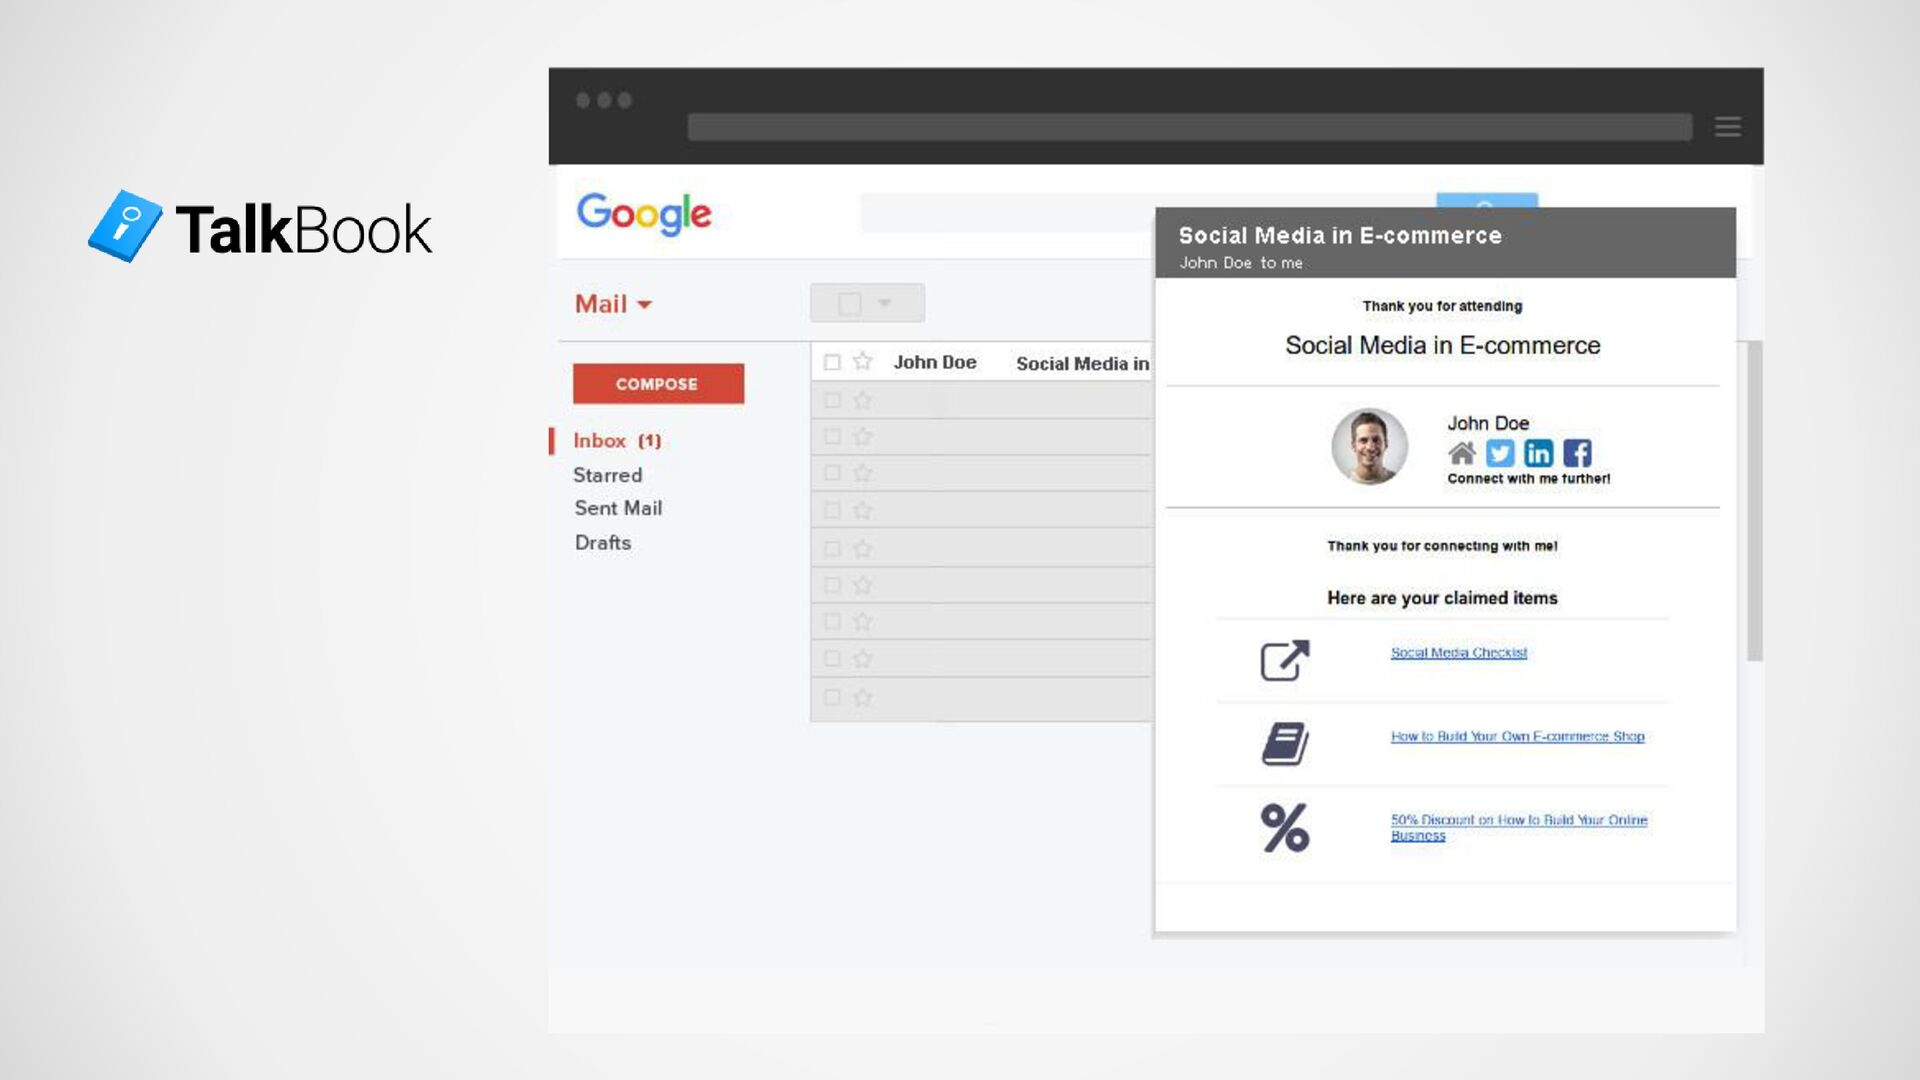
Task: Click the home website icon under John Doe
Action: point(1461,453)
